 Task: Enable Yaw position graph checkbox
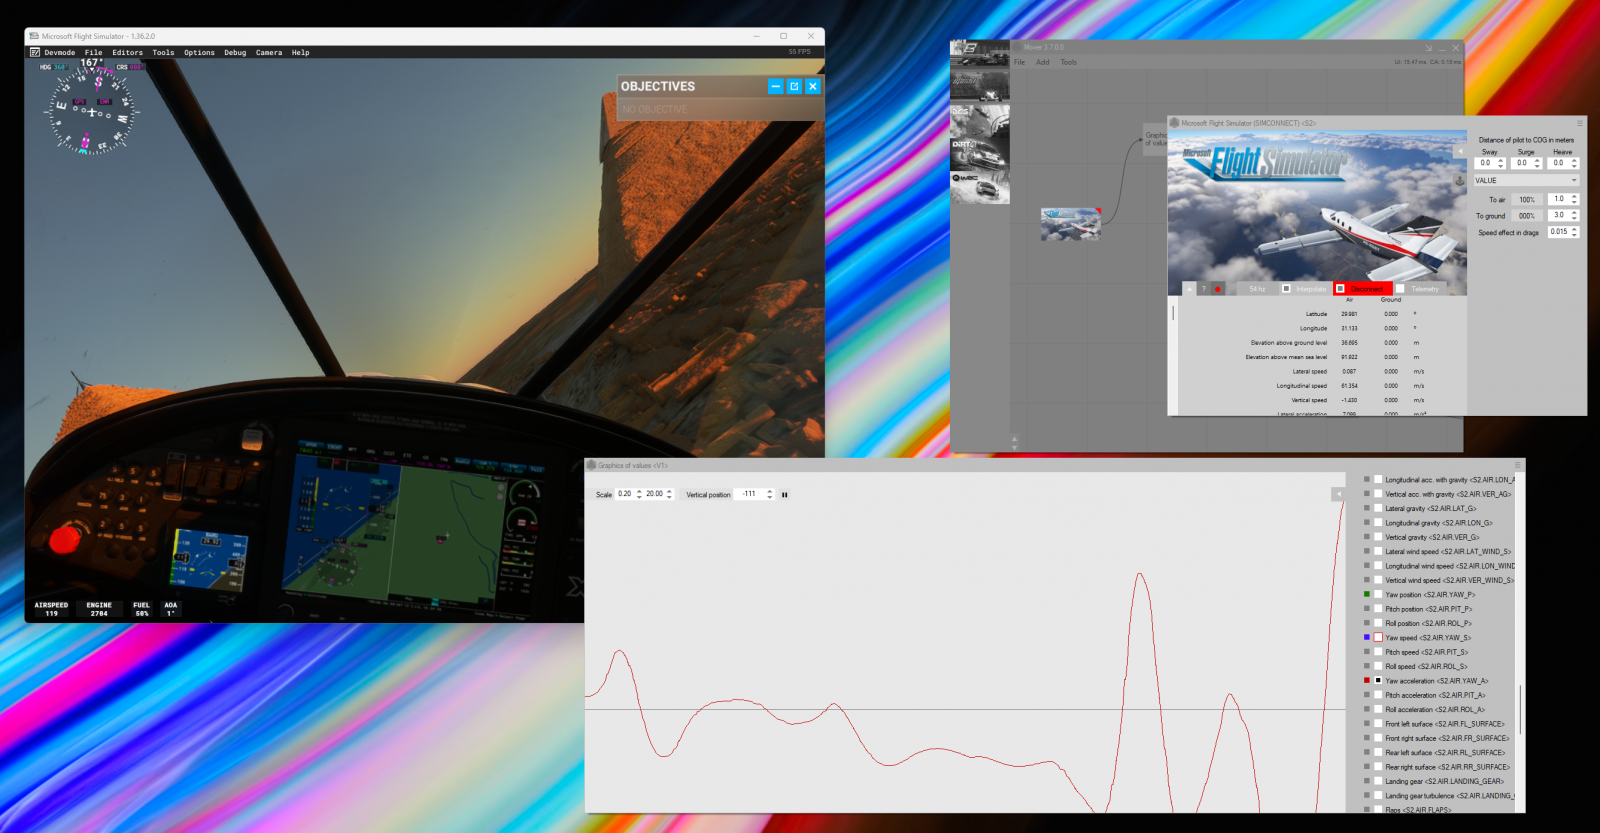coord(1378,595)
